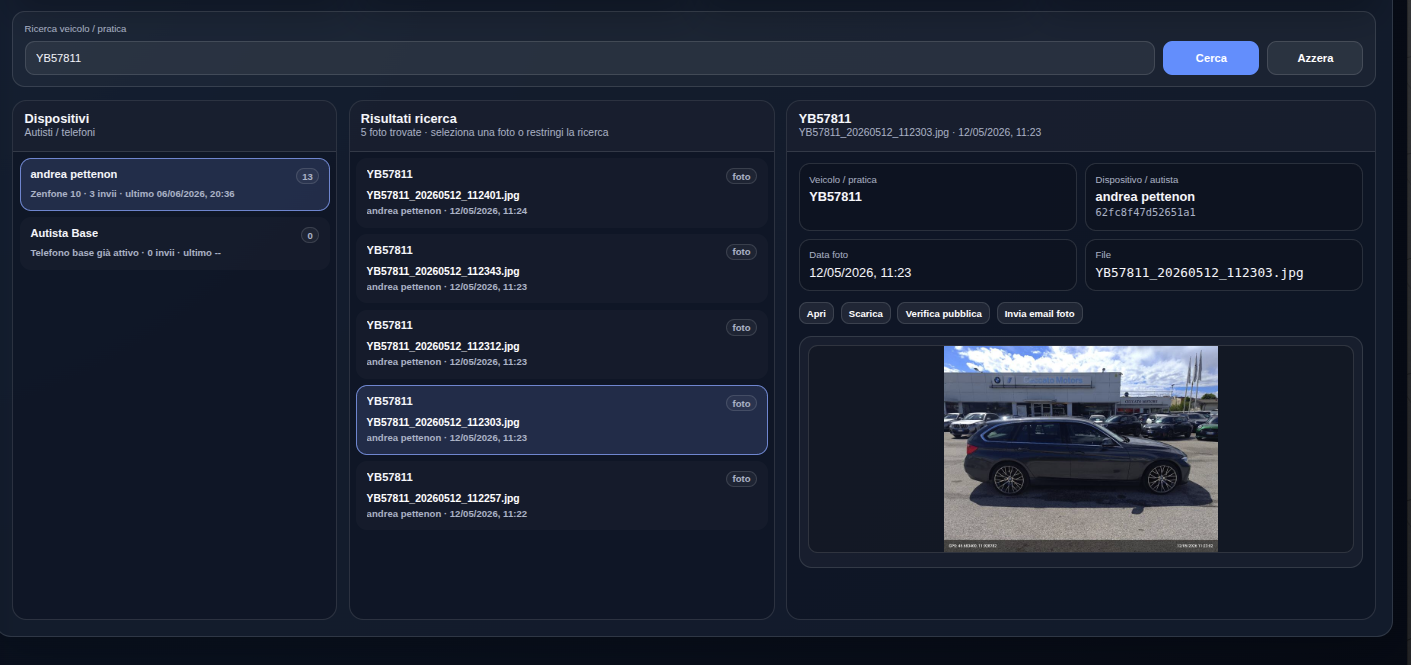Click the Apri button
1411x665 pixels.
816,313
